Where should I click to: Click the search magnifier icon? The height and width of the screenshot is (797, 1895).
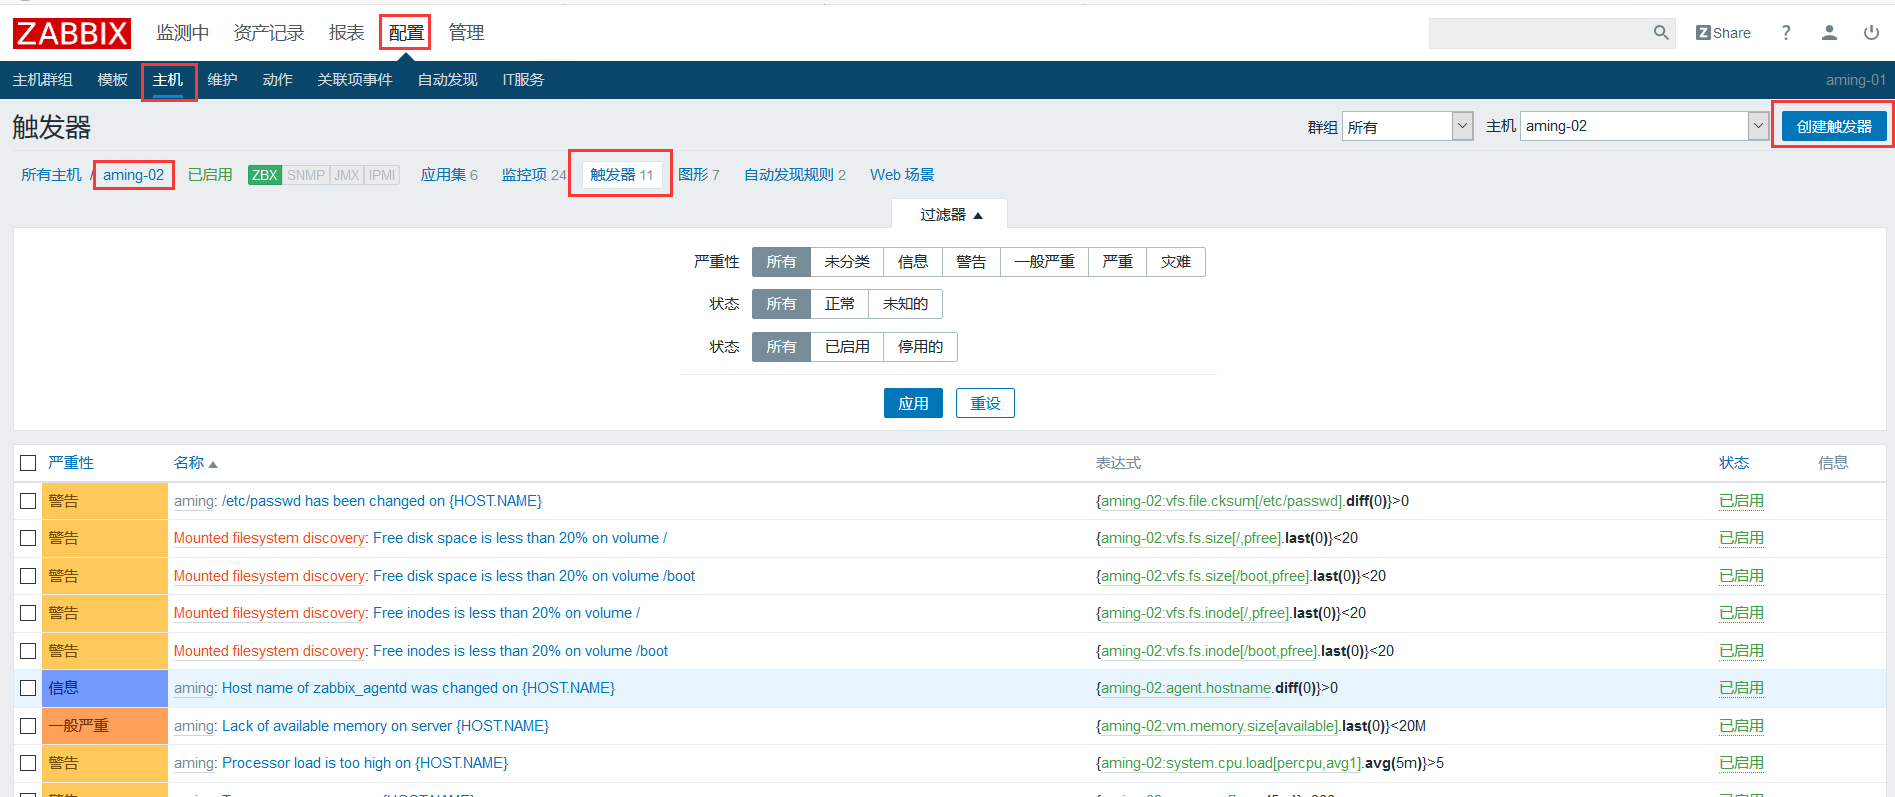click(x=1661, y=33)
